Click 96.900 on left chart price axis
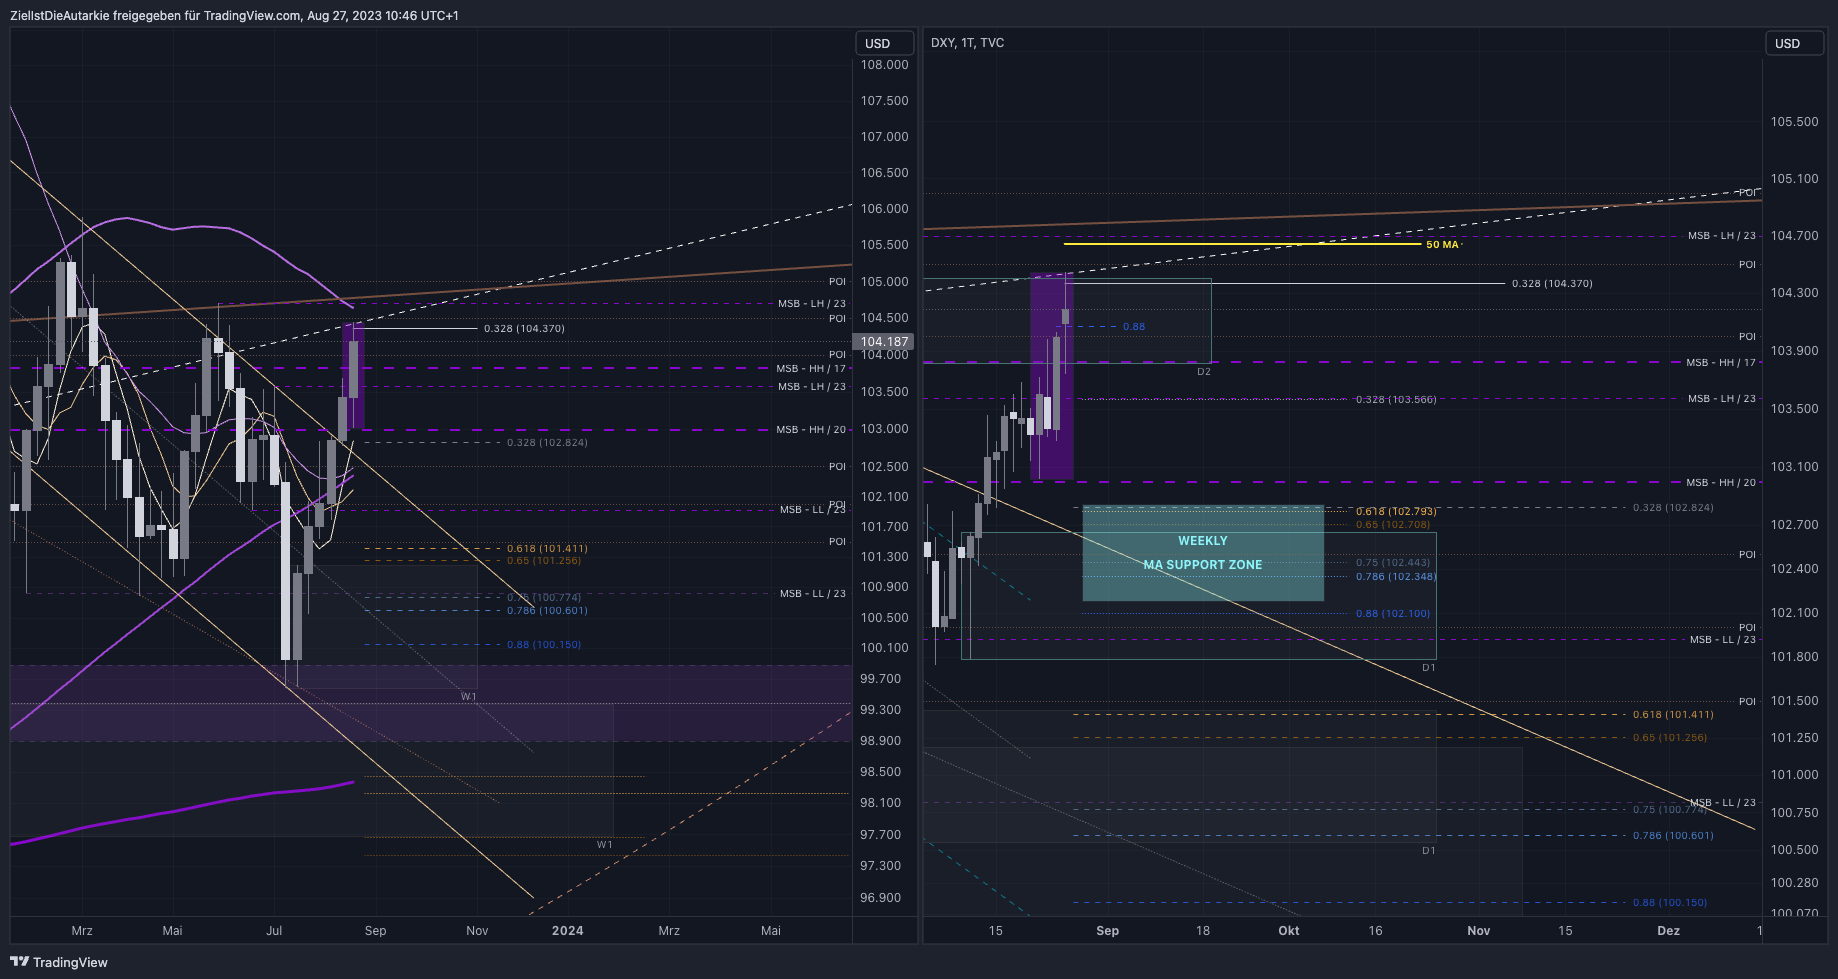 point(880,898)
